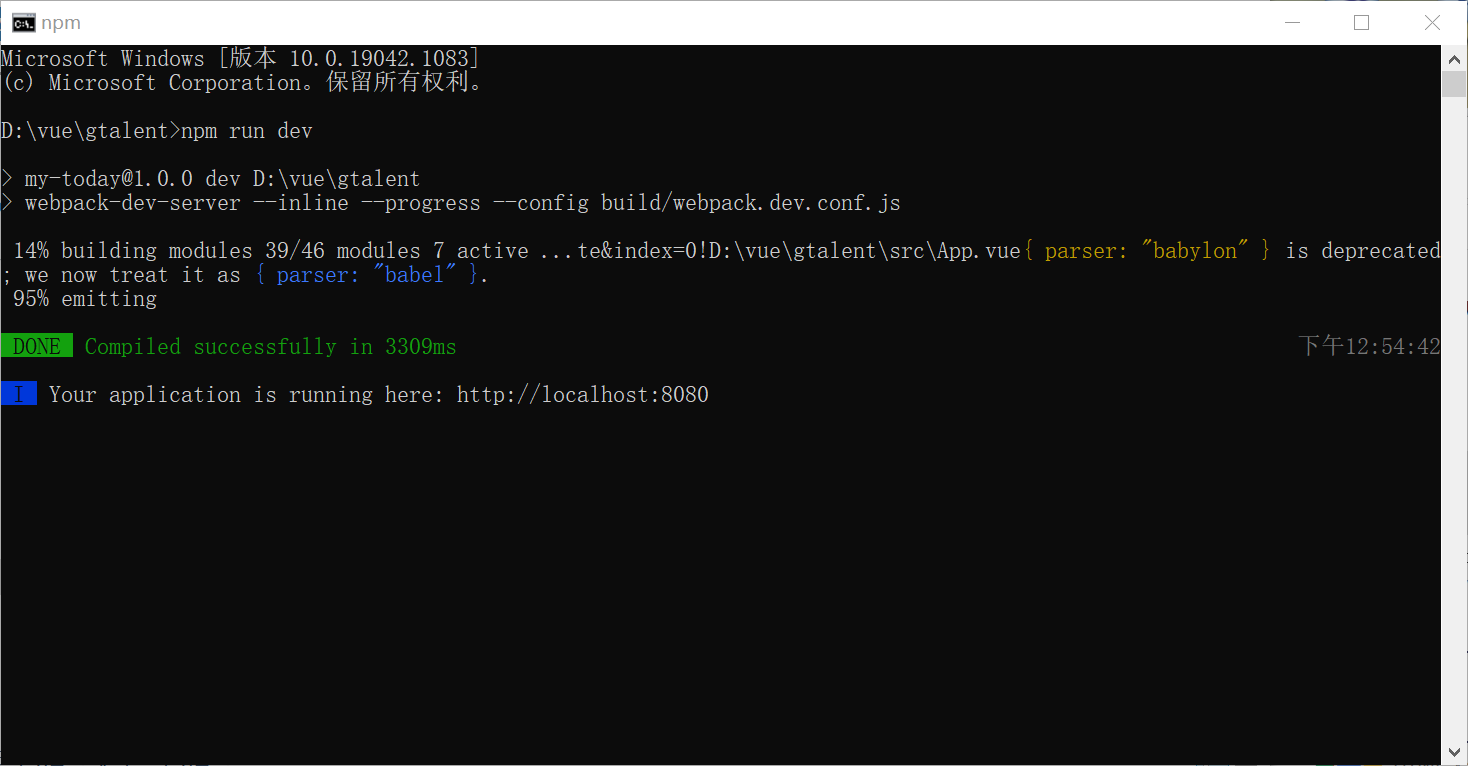Viewport: 1468px width, 766px height.
Task: Click the scrollbar down arrow
Action: click(1454, 752)
